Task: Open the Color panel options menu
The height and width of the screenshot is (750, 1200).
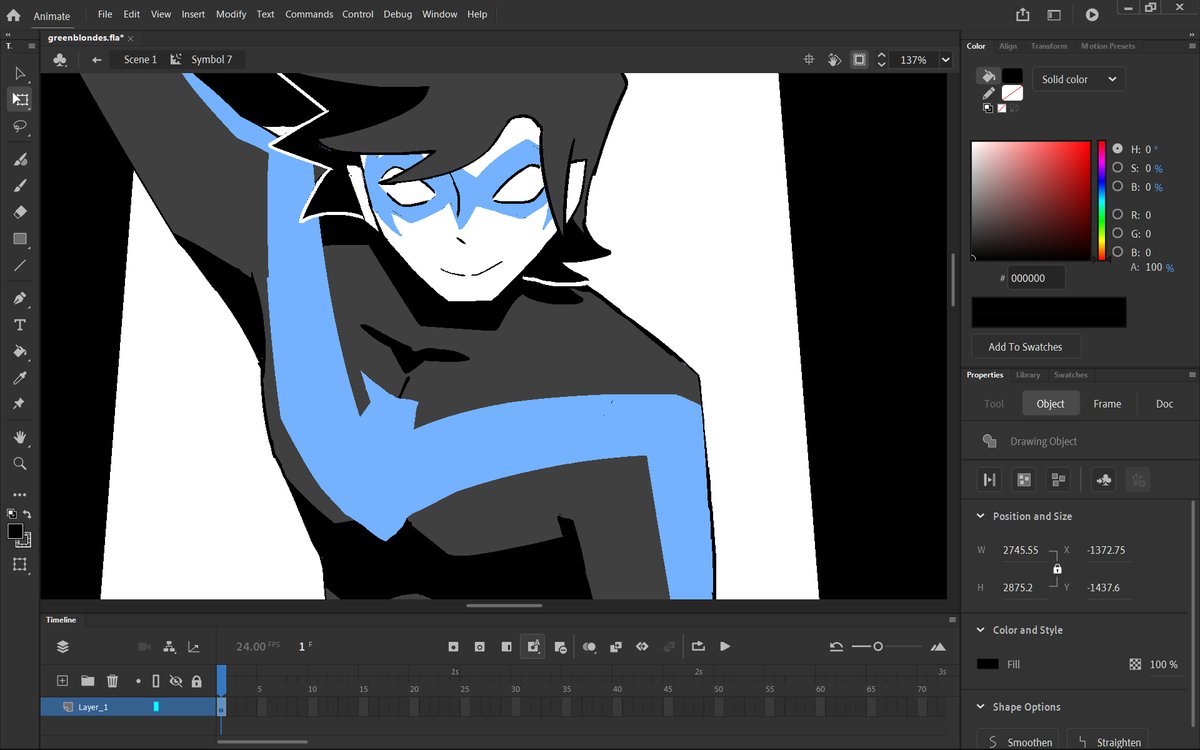Action: point(1192,46)
